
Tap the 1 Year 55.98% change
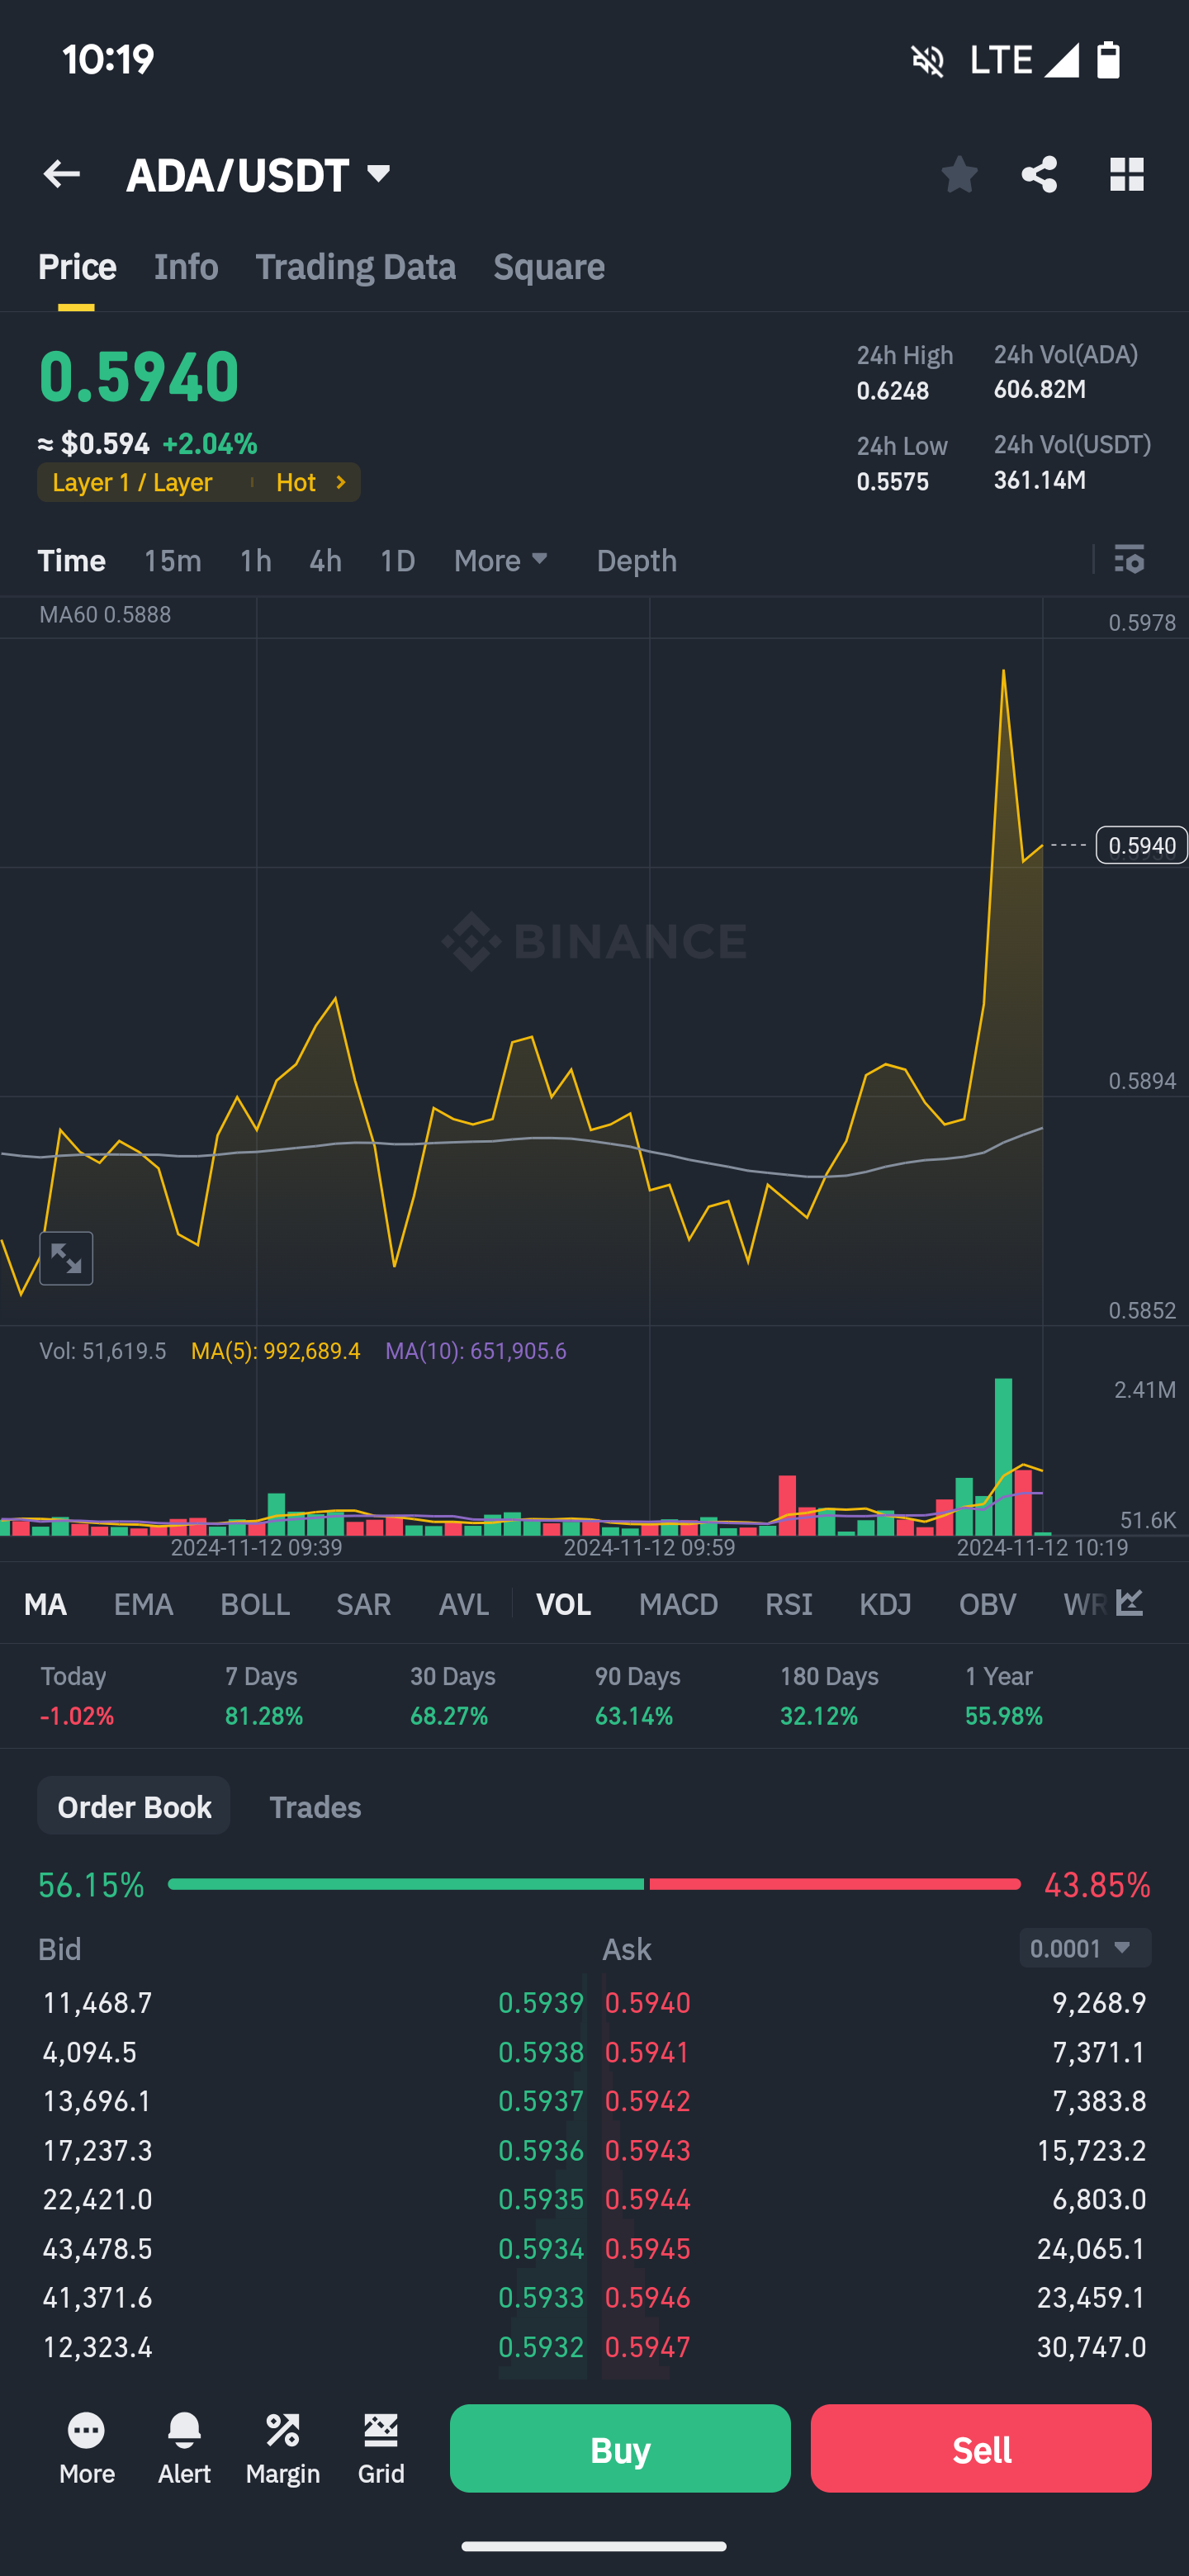1004,1696
